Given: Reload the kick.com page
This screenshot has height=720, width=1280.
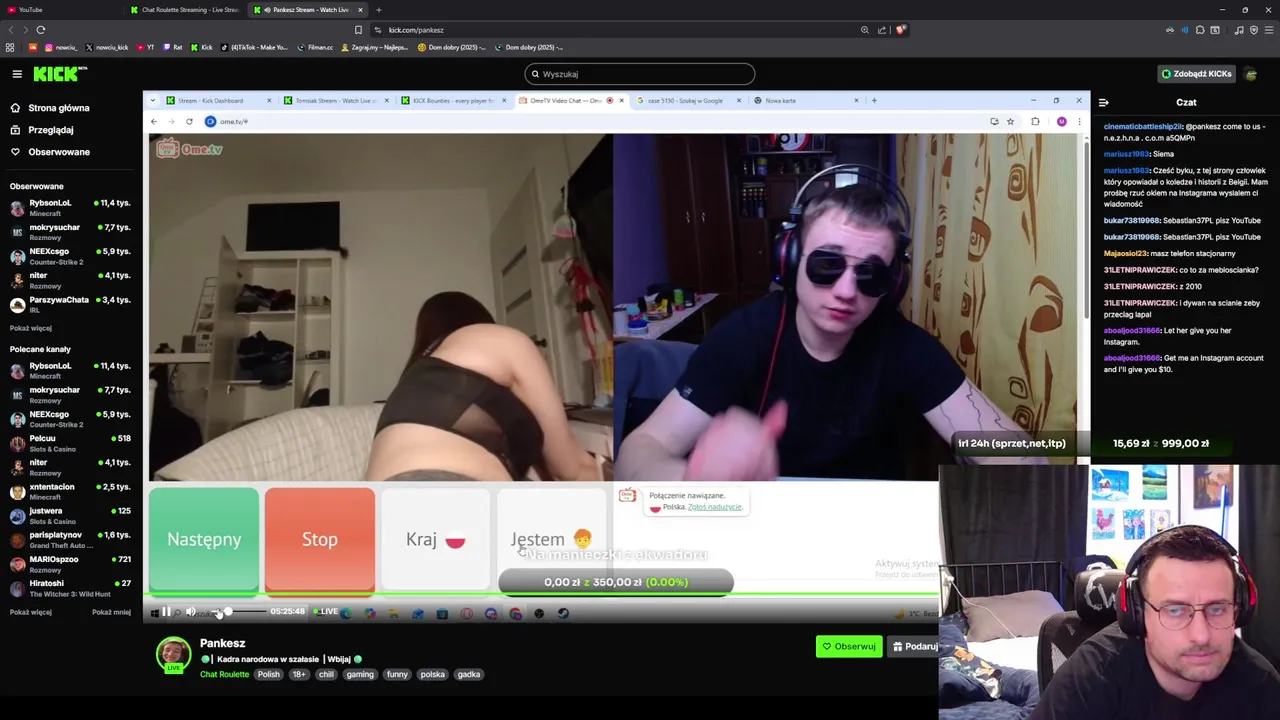Looking at the screenshot, I should (40, 30).
